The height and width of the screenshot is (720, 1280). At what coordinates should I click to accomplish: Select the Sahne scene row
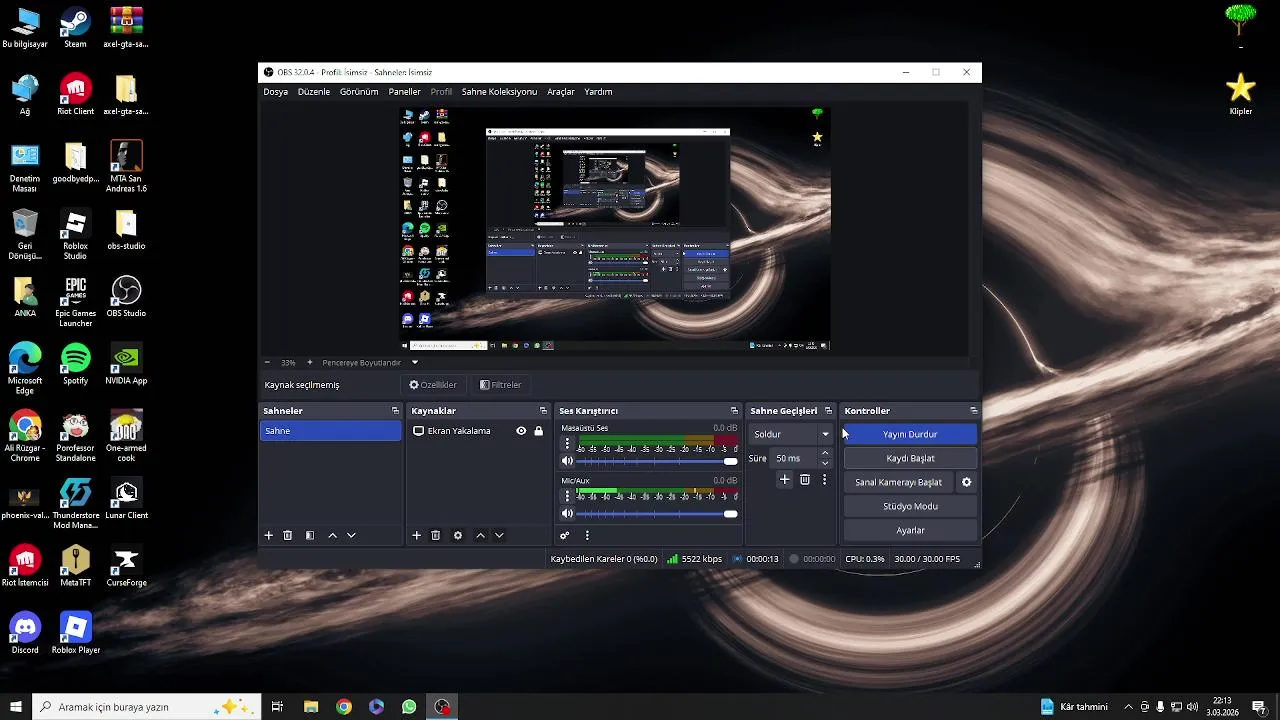pos(330,431)
